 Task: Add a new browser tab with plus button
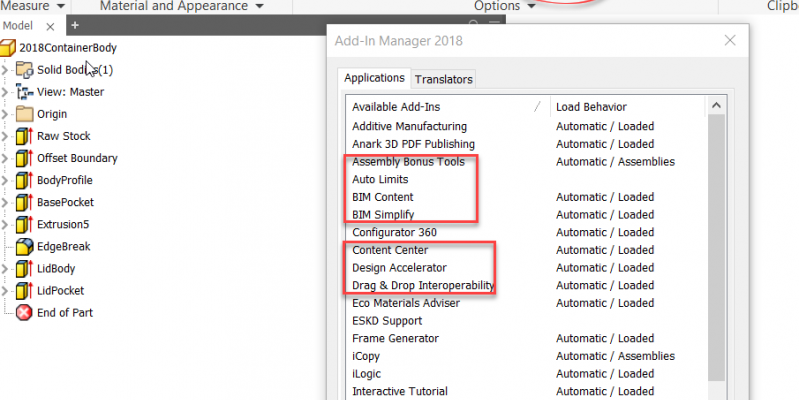pos(75,26)
